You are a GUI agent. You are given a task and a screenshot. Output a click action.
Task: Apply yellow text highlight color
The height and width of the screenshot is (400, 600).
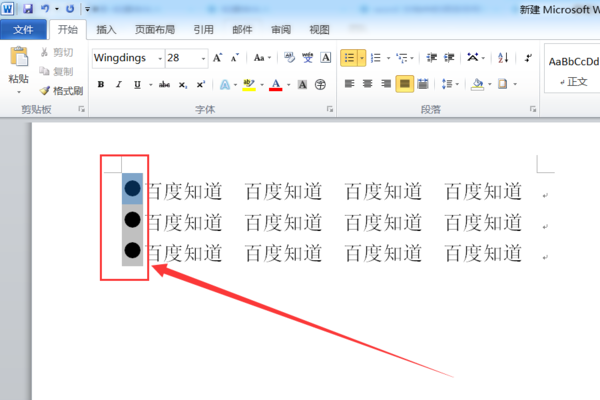(249, 85)
